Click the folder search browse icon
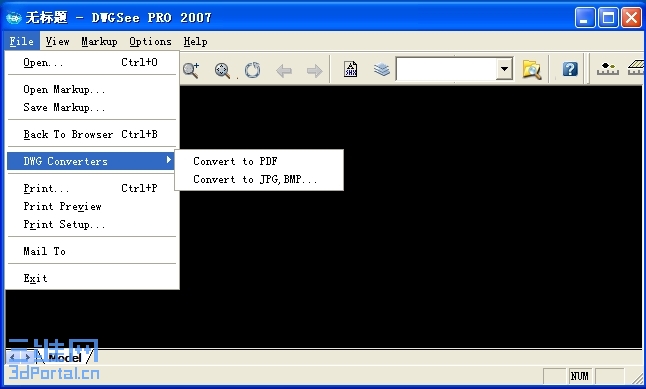The image size is (646, 389). [x=531, y=69]
